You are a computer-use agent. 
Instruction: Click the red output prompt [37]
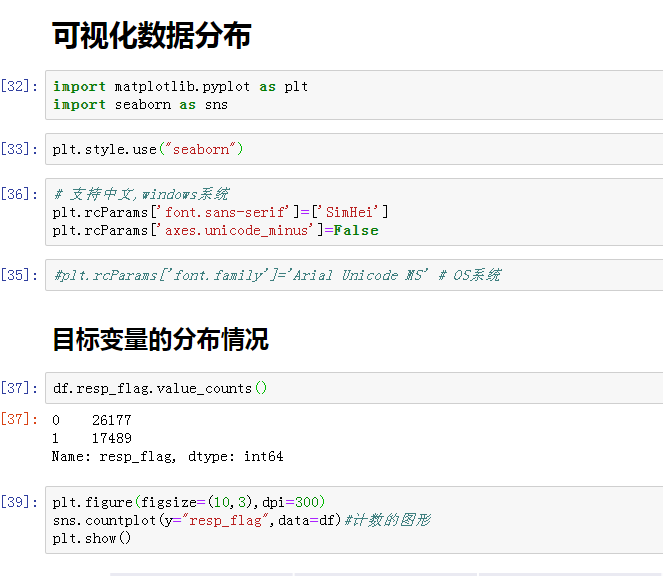coord(20,420)
